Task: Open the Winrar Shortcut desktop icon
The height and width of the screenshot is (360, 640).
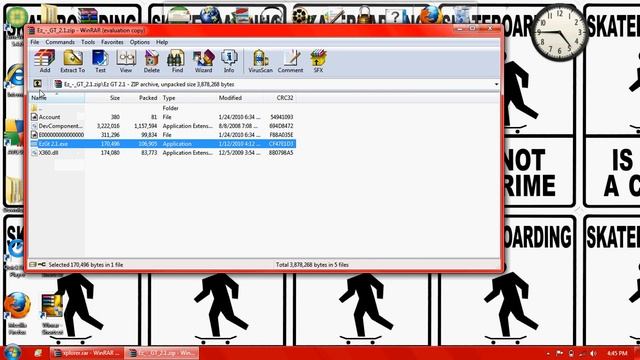Action: pyautogui.click(x=52, y=314)
